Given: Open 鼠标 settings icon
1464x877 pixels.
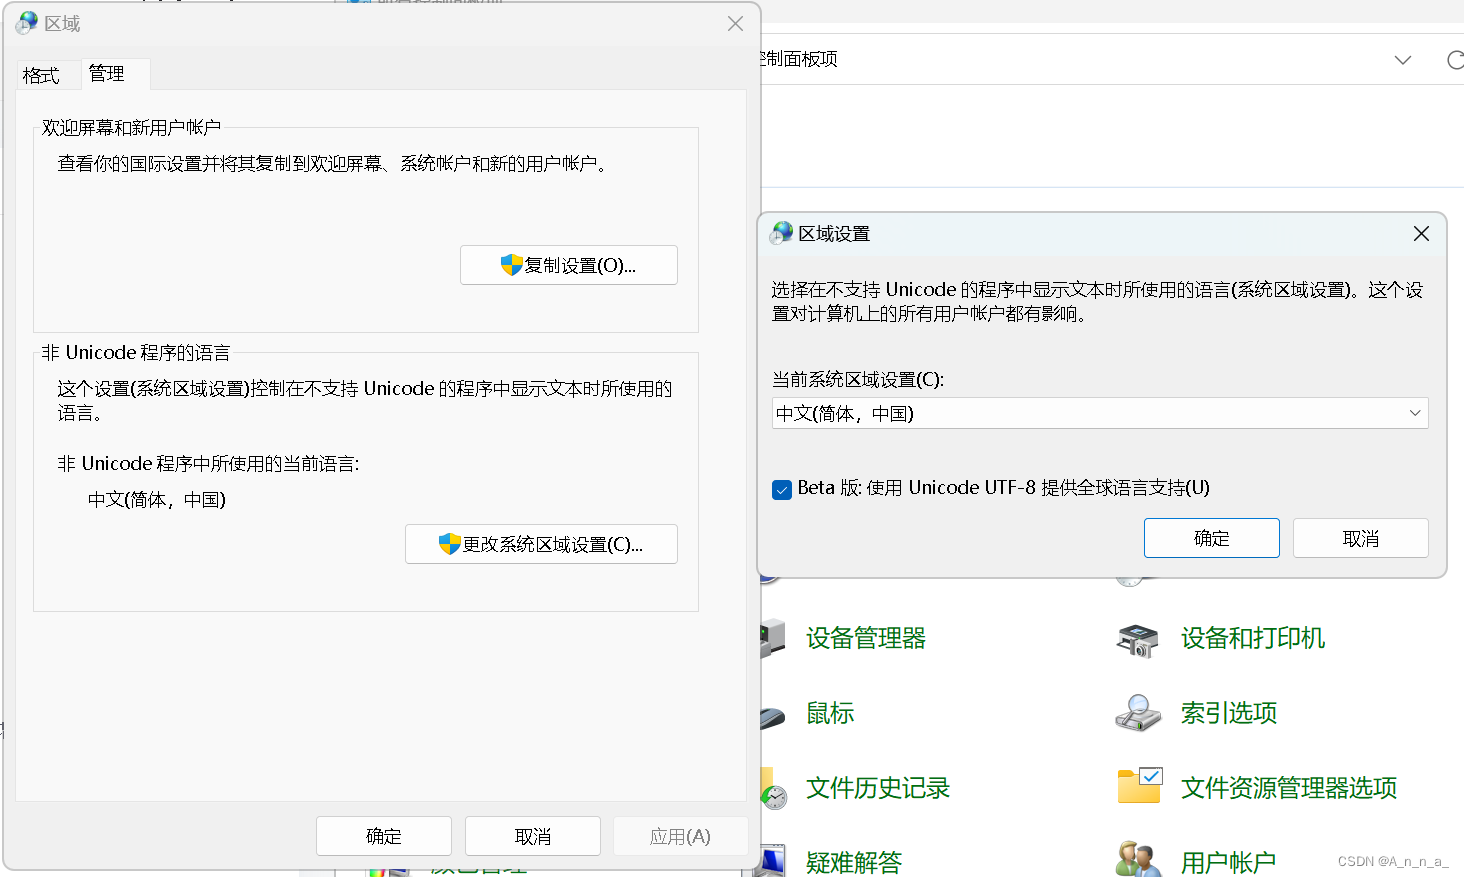Looking at the screenshot, I should (x=829, y=713).
